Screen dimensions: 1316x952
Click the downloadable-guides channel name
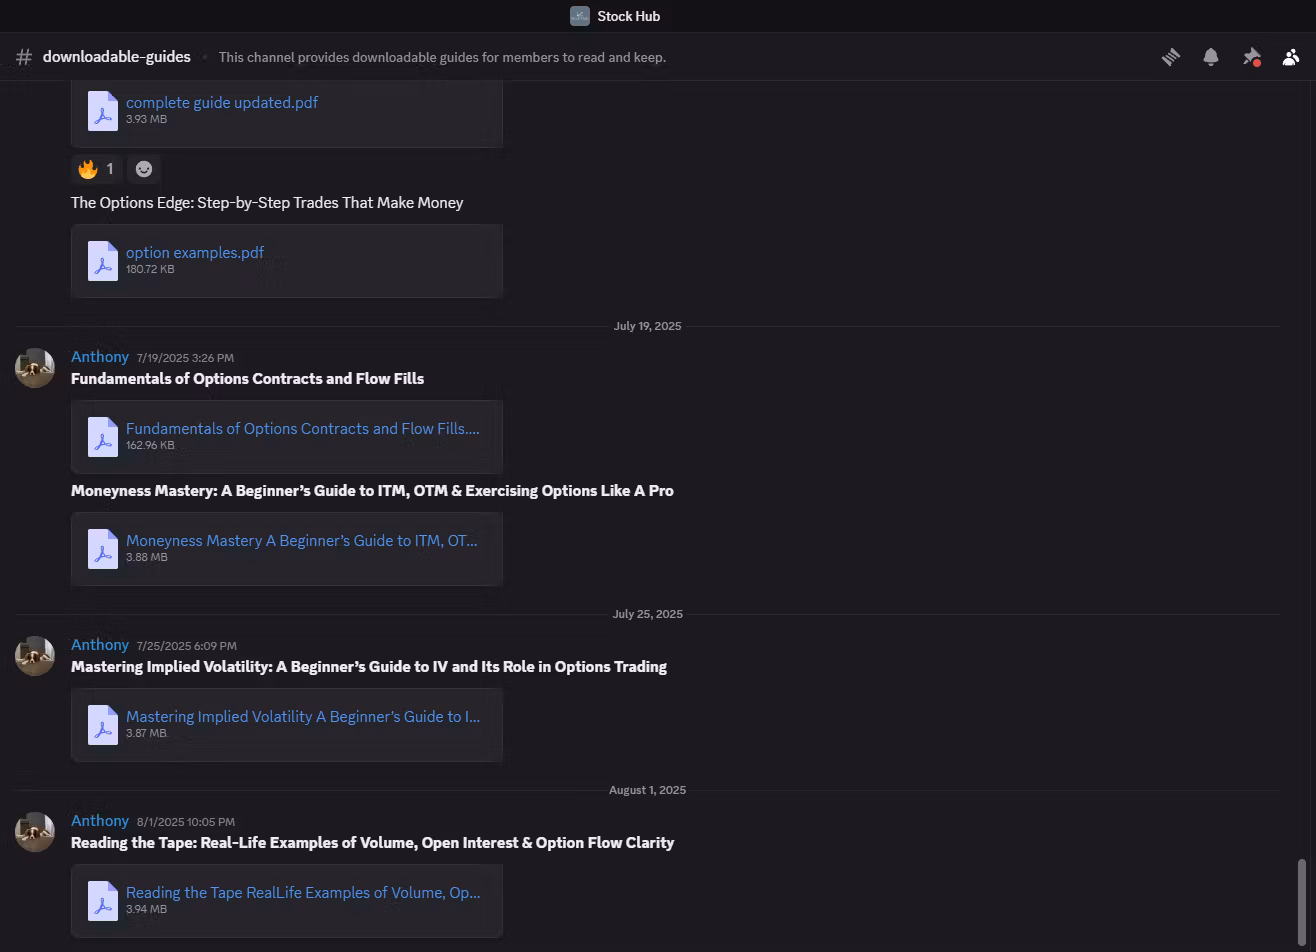coord(116,57)
